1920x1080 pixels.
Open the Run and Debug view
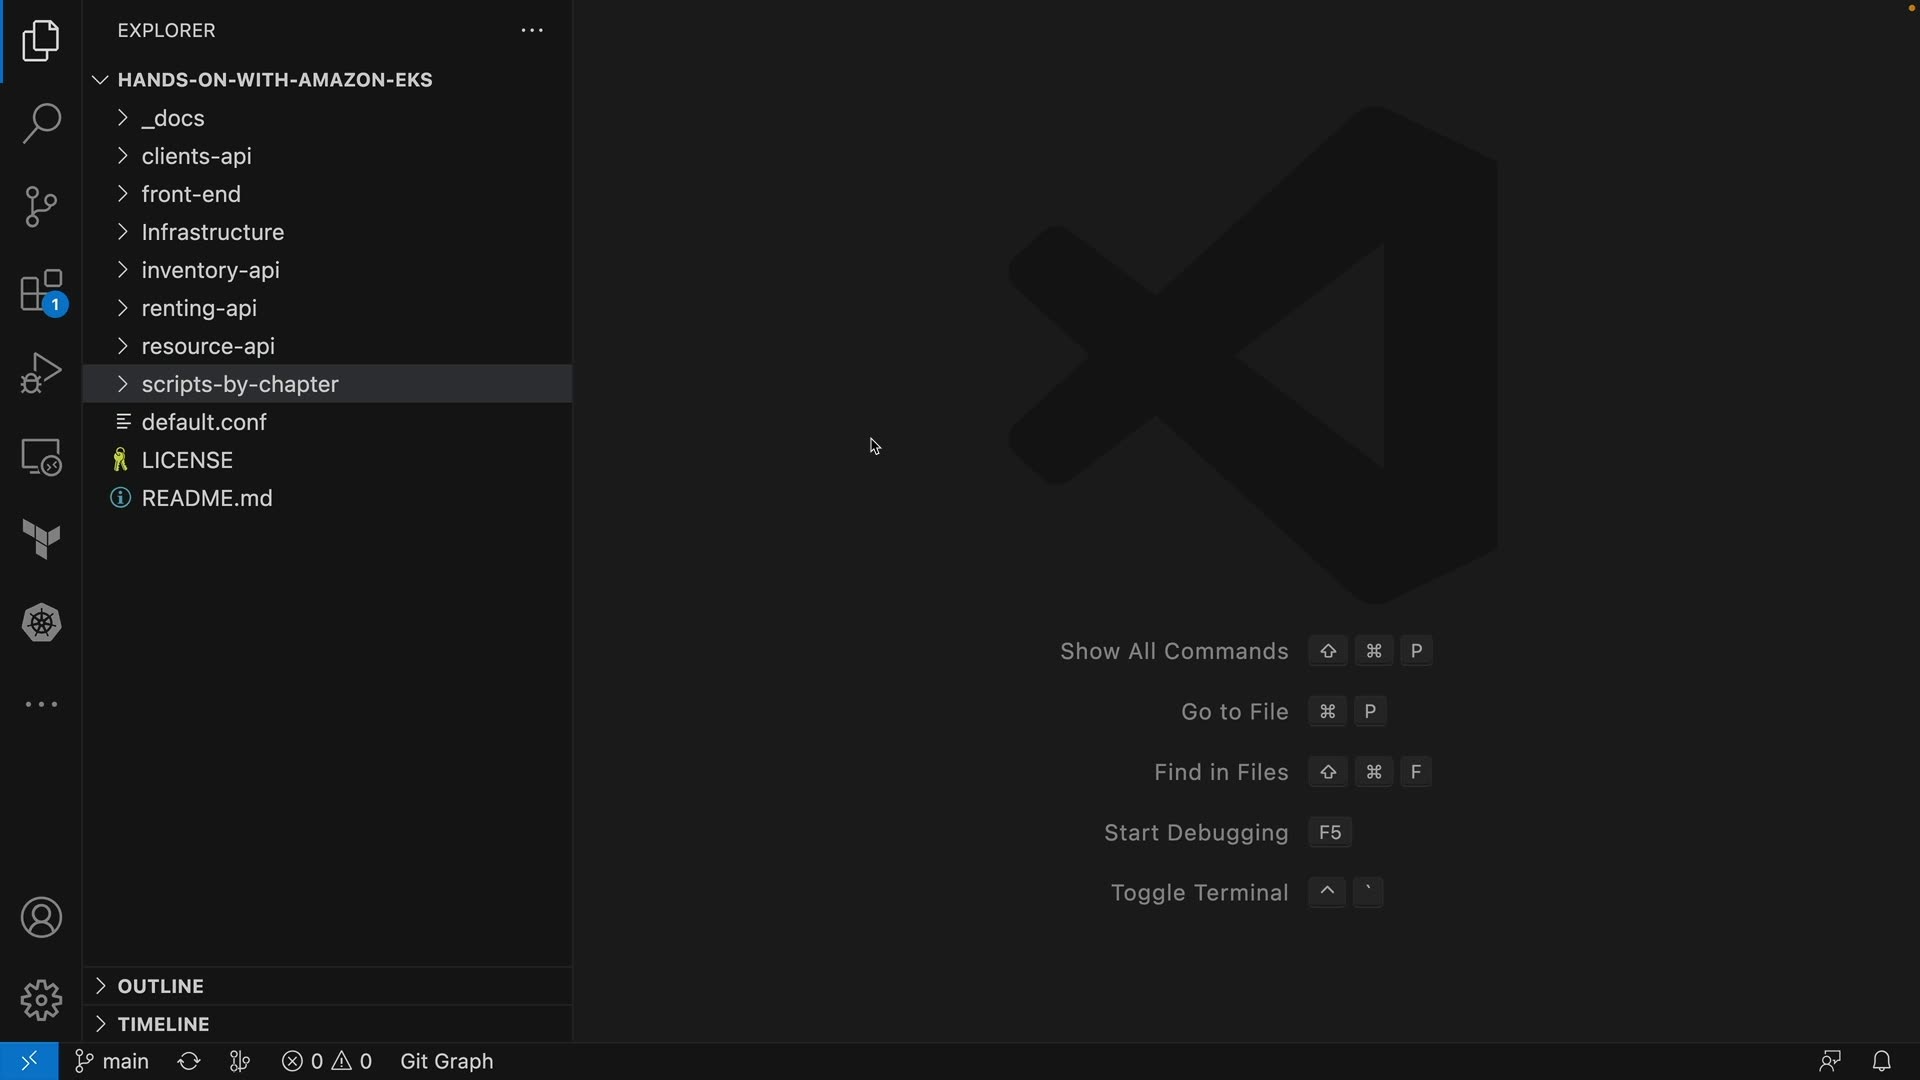point(41,373)
